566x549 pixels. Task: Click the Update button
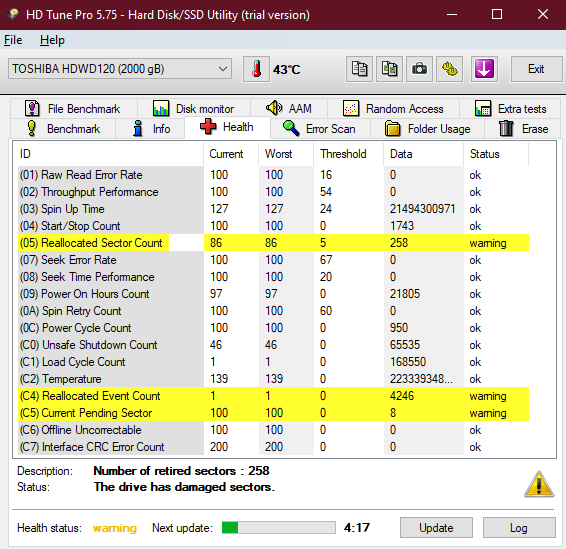point(436,528)
